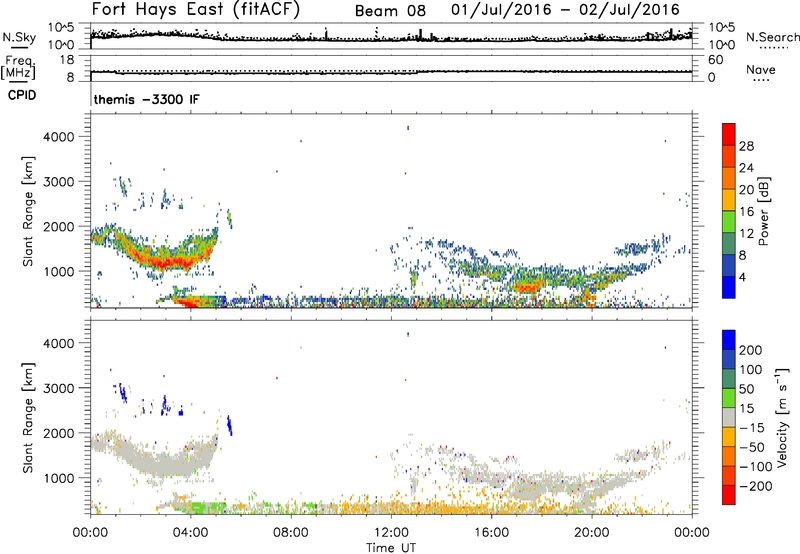Click the Nave legend label
This screenshot has width=800, height=554.
point(760,71)
